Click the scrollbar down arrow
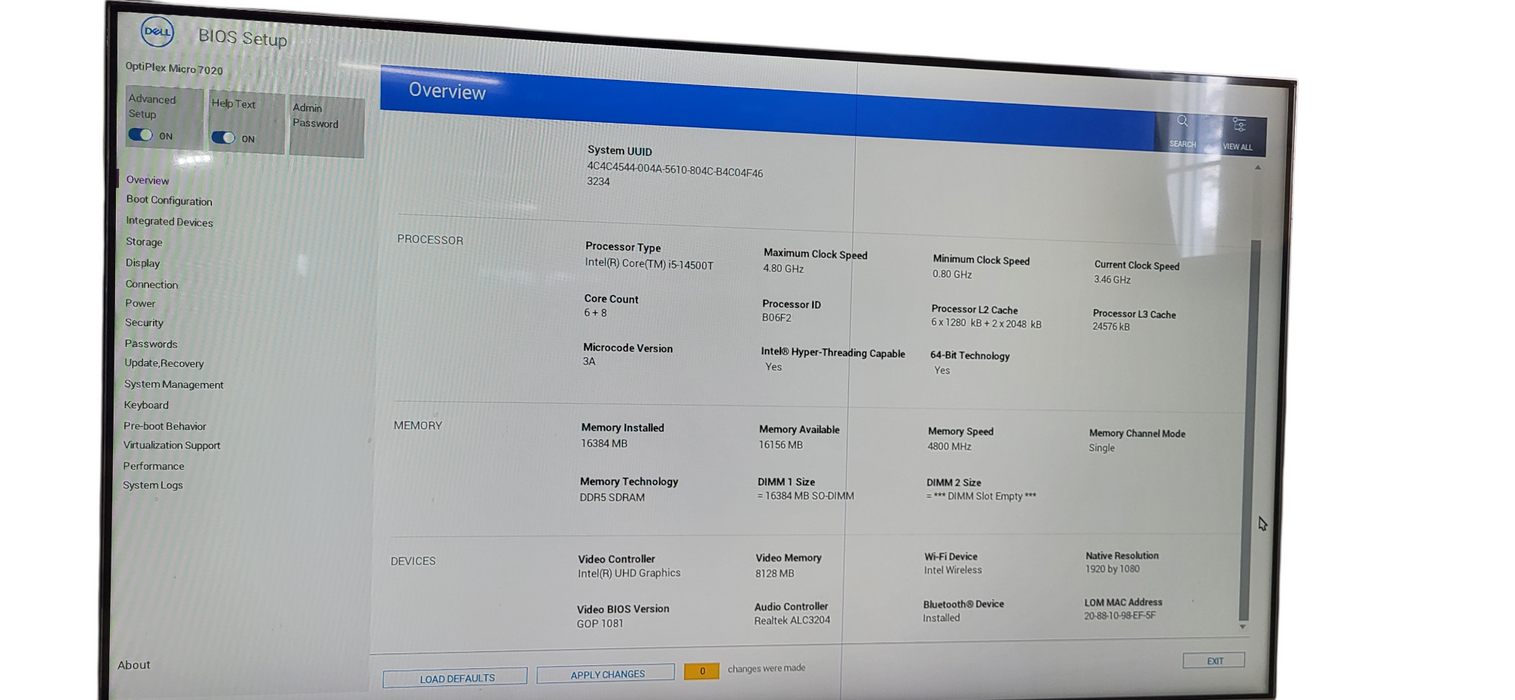 (1243, 627)
